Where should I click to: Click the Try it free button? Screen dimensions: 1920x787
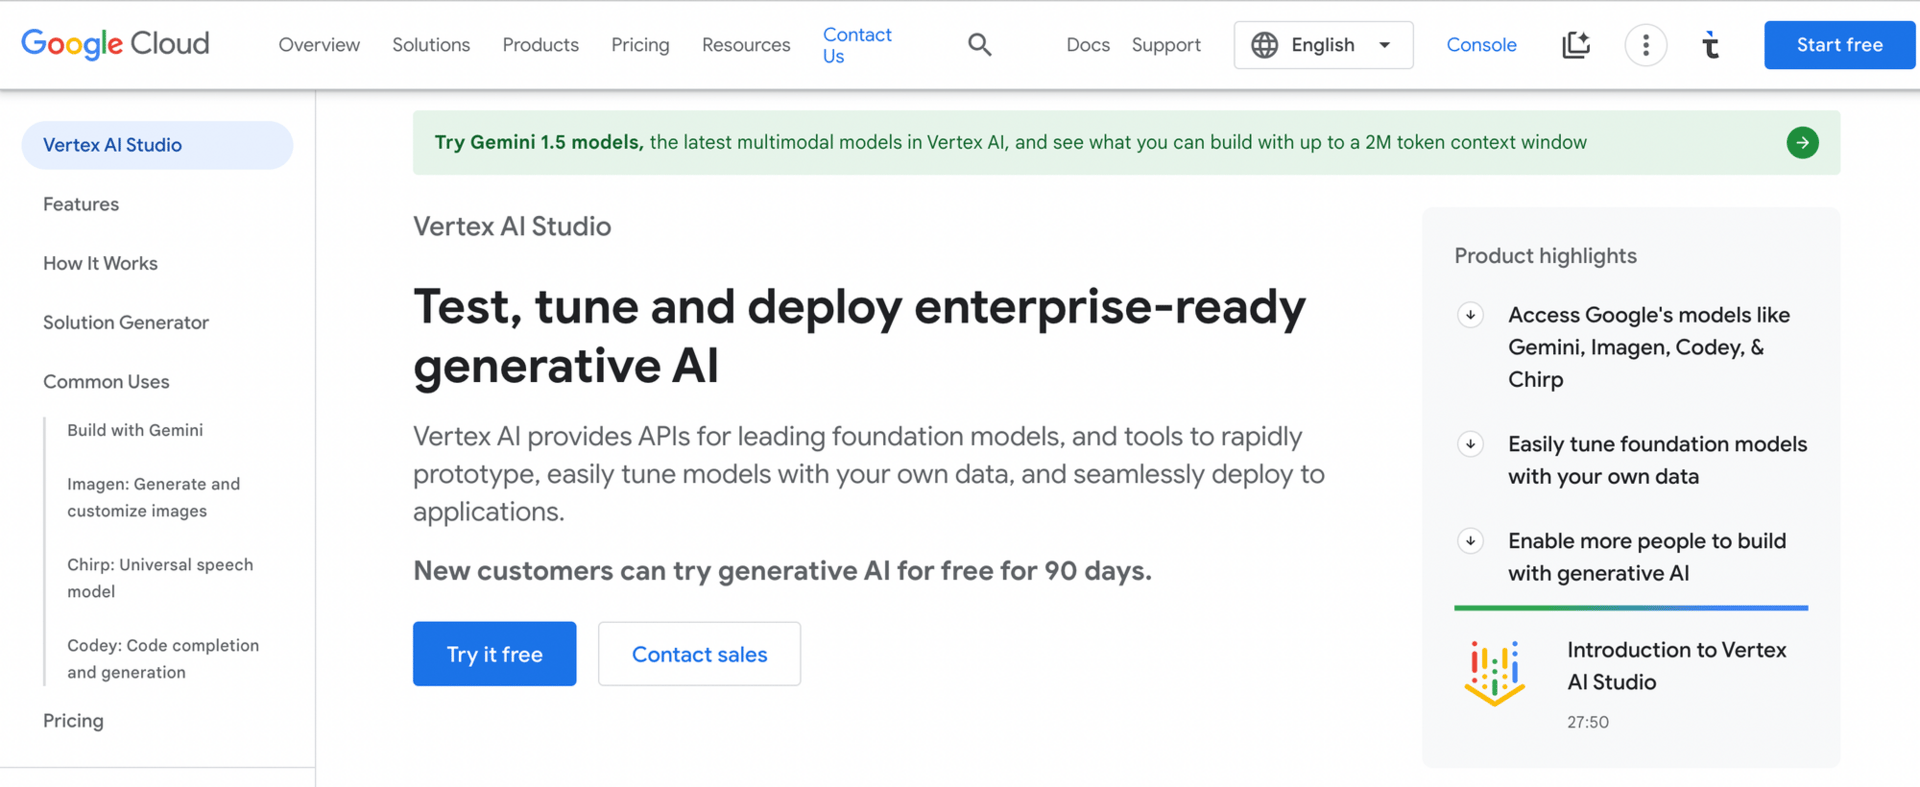[495, 654]
